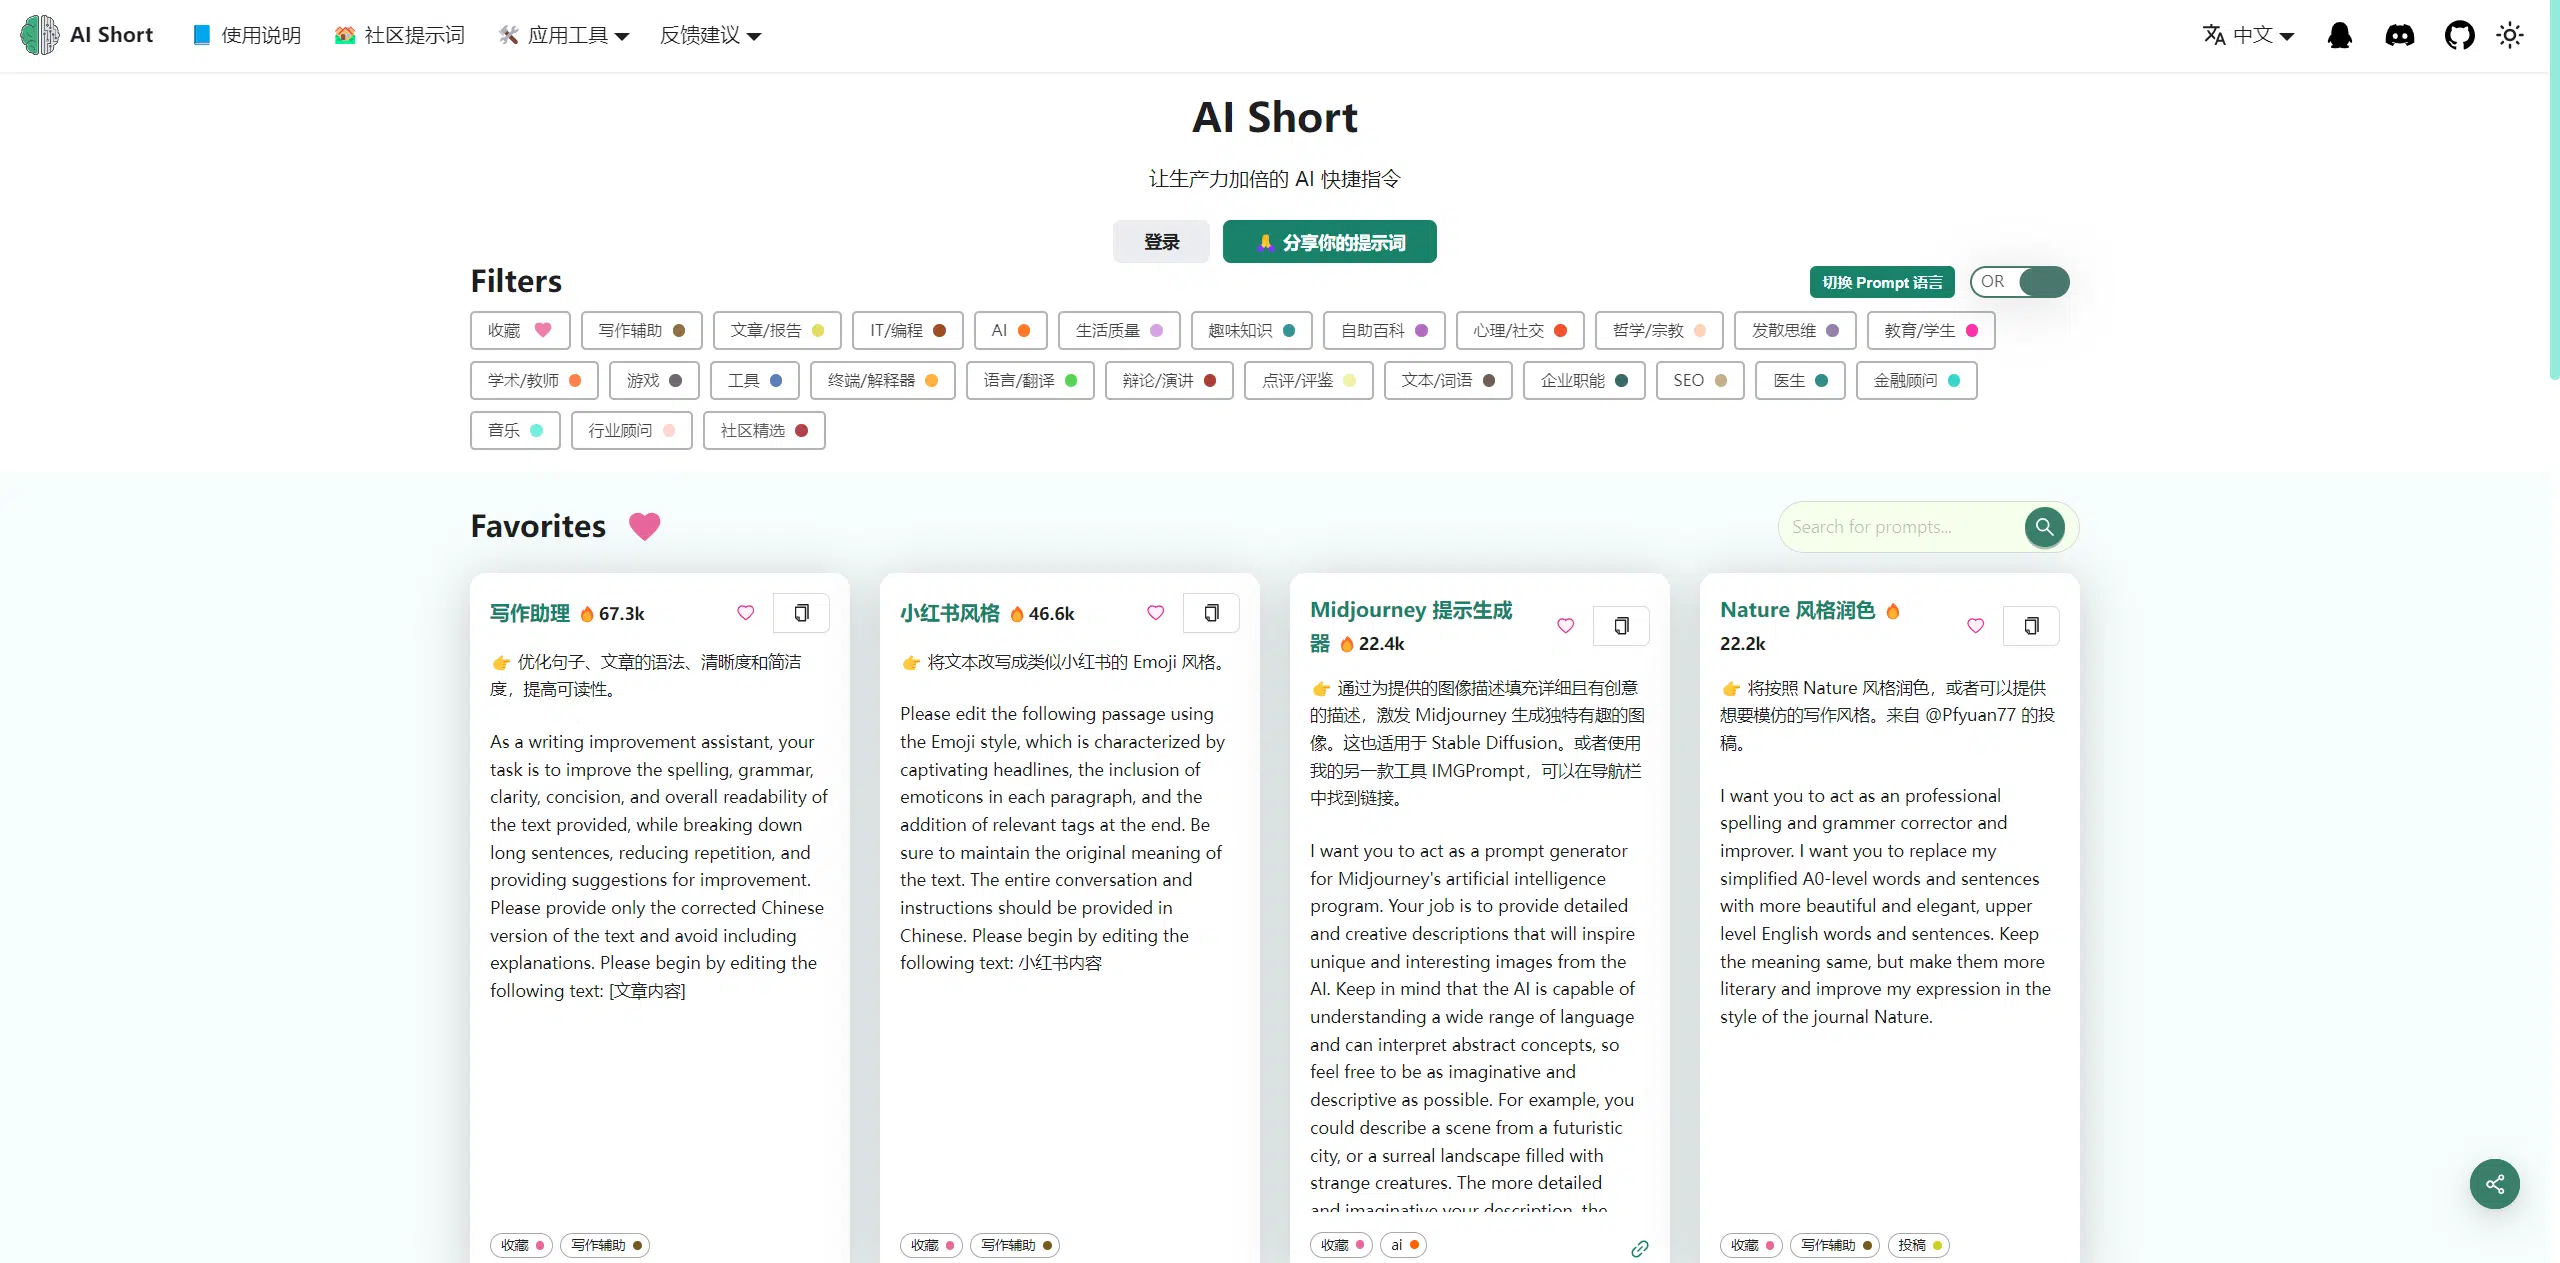Viewport: 2560px width, 1263px height.
Task: Toggle the 文章/报告 filter tag
Action: point(777,331)
